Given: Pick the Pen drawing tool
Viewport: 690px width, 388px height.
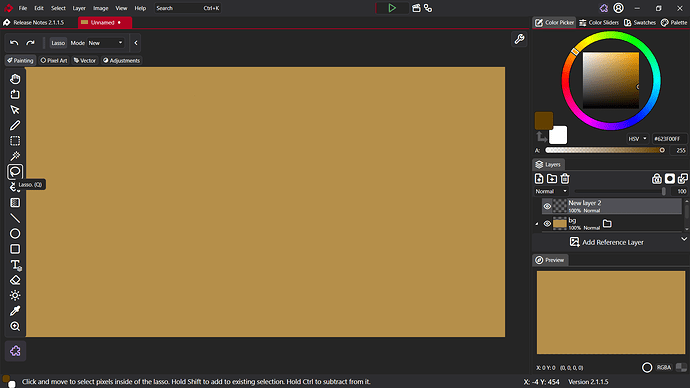Looking at the screenshot, I should [x=15, y=125].
